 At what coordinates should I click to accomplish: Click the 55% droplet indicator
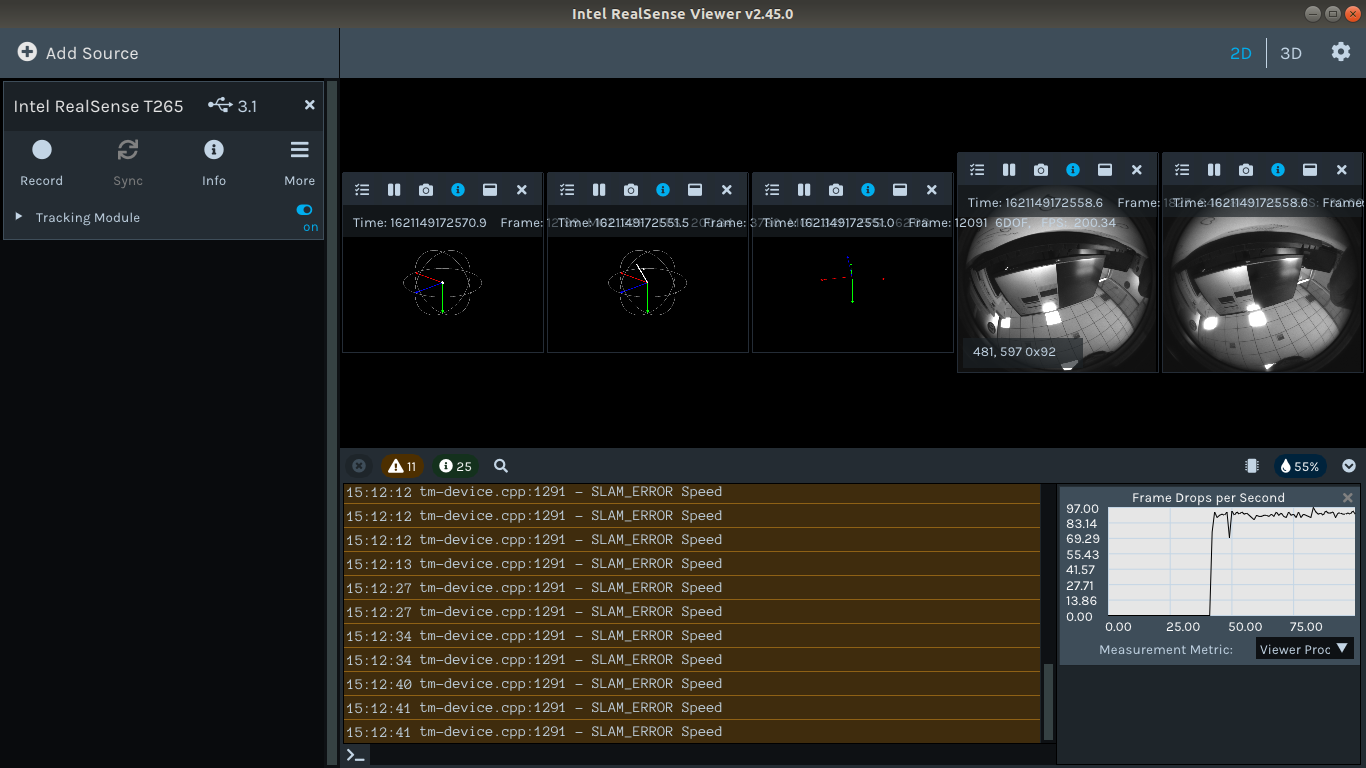tap(1300, 466)
